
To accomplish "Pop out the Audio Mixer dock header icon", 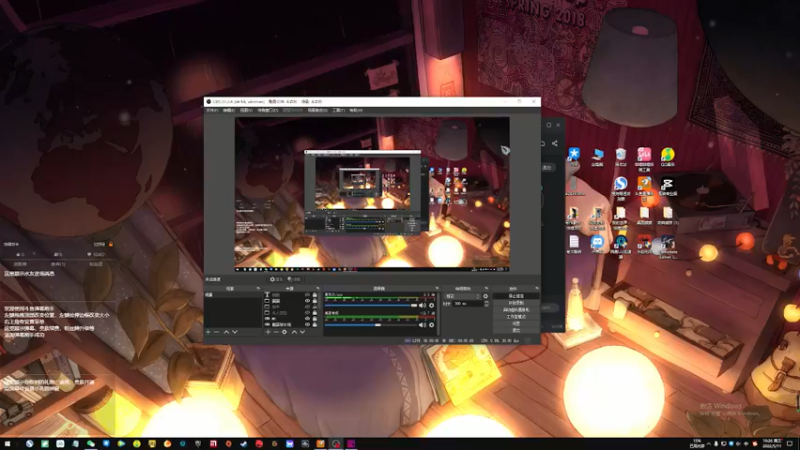I will coord(437,288).
